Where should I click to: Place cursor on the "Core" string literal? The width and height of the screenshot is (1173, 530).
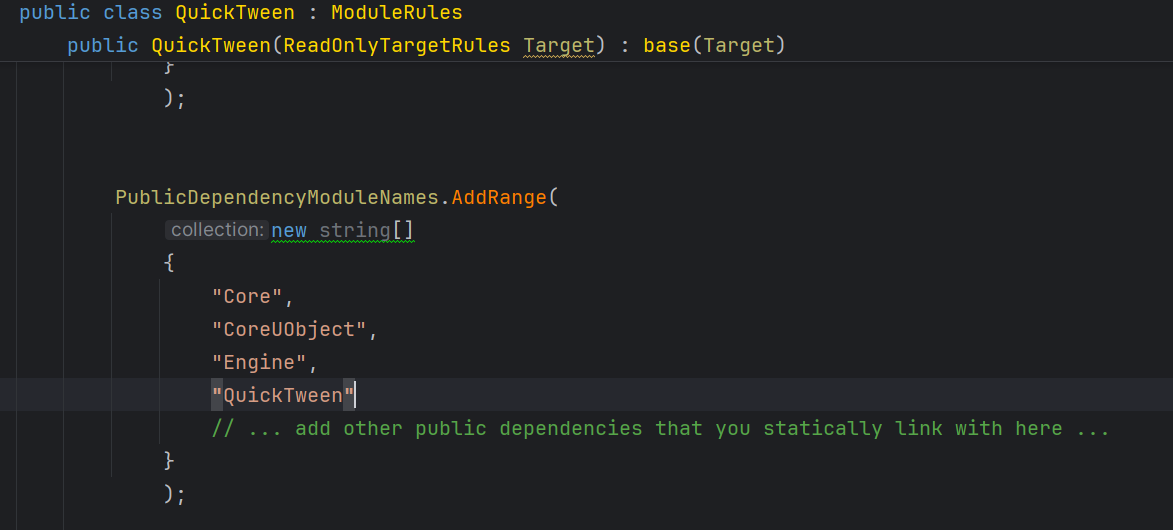point(248,297)
